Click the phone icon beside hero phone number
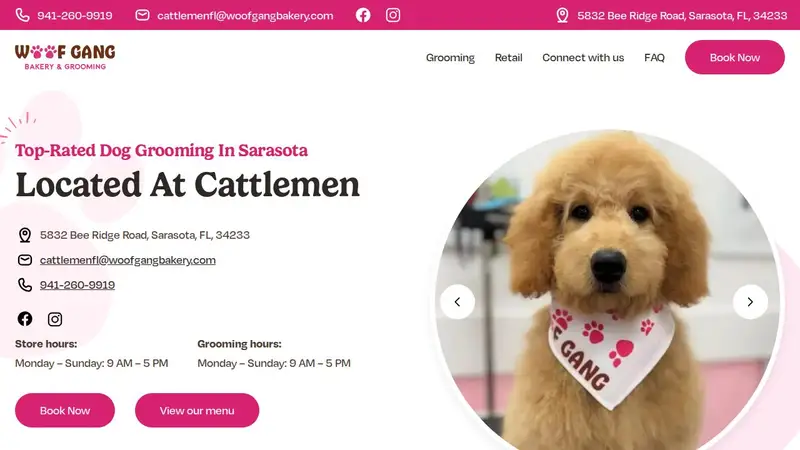The height and width of the screenshot is (450, 800). [x=24, y=285]
